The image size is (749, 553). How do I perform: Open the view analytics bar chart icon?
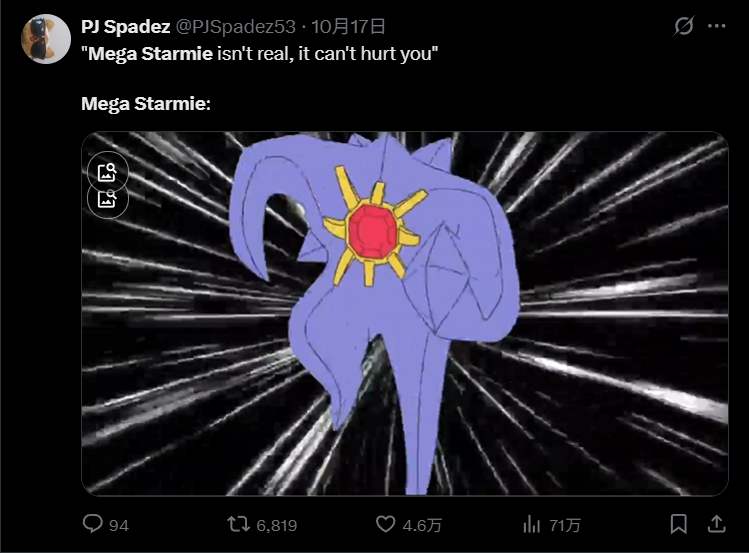[x=531, y=524]
